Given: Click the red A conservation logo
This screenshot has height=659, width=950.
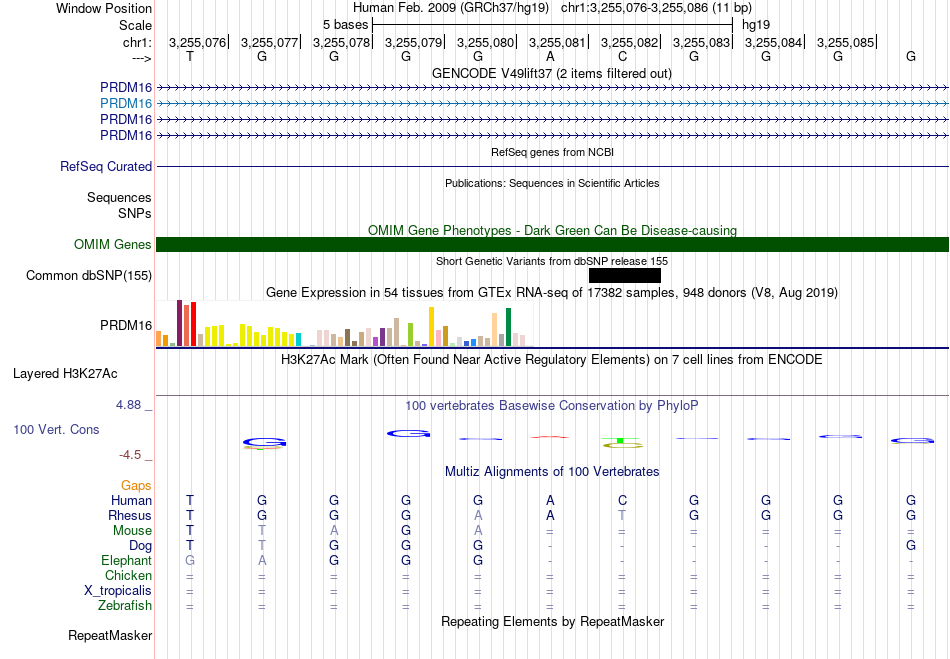Looking at the screenshot, I should coord(550,437).
